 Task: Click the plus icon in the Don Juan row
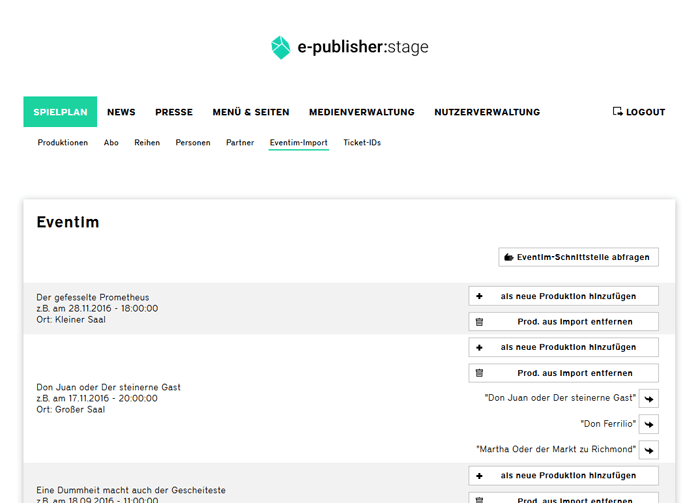tap(479, 347)
